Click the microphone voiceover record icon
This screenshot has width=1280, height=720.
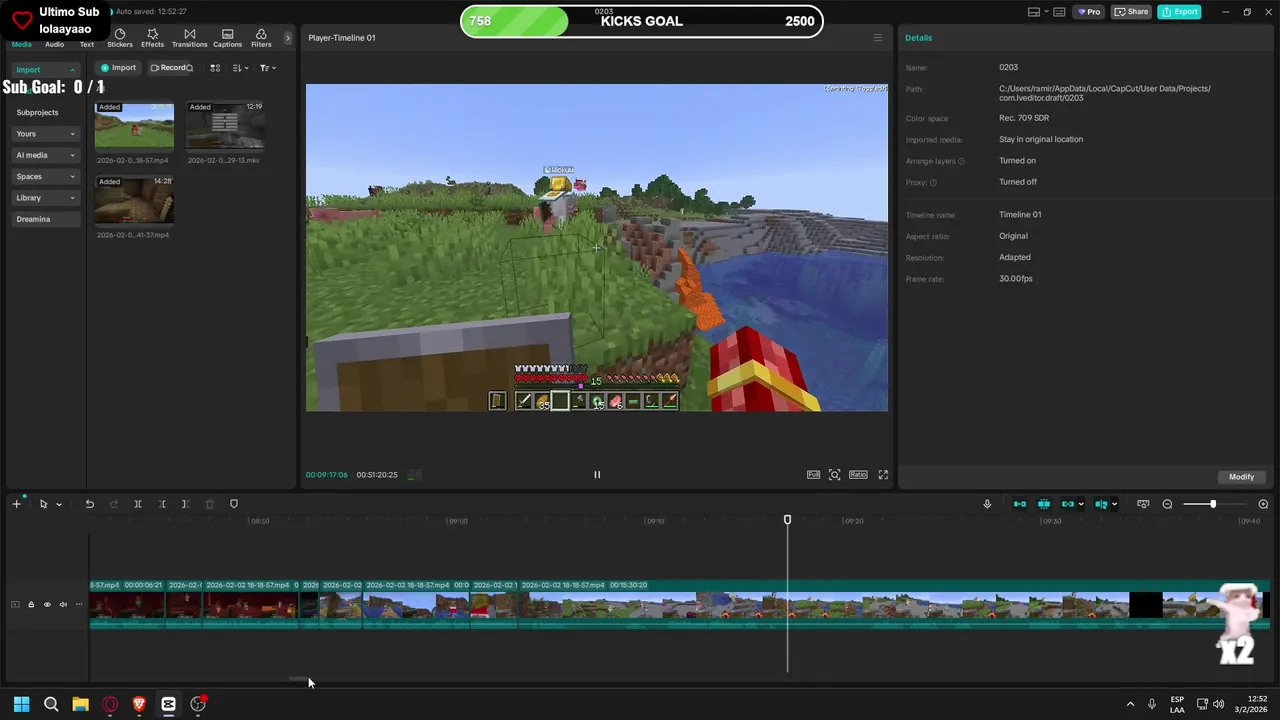(x=987, y=504)
